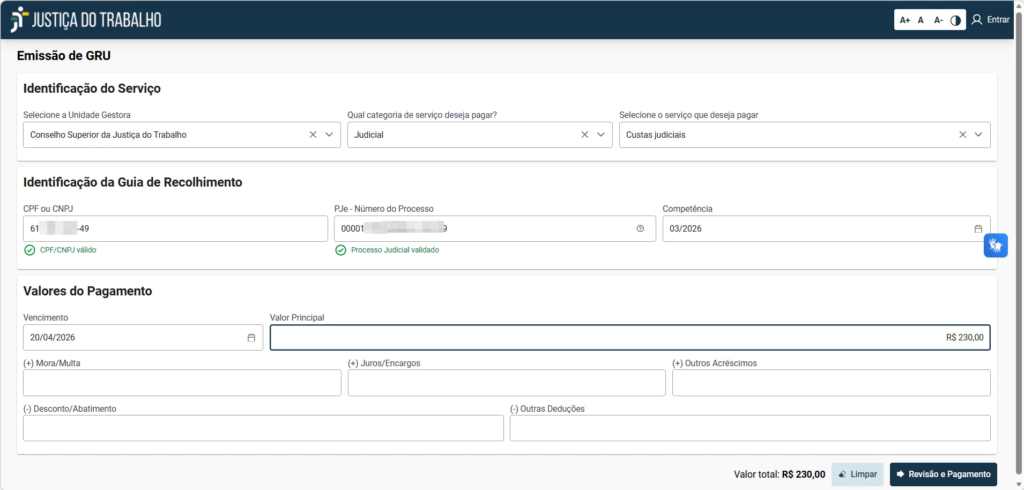1024x490 pixels.
Task: Toggle high contrast mode icon
Action: click(x=955, y=20)
